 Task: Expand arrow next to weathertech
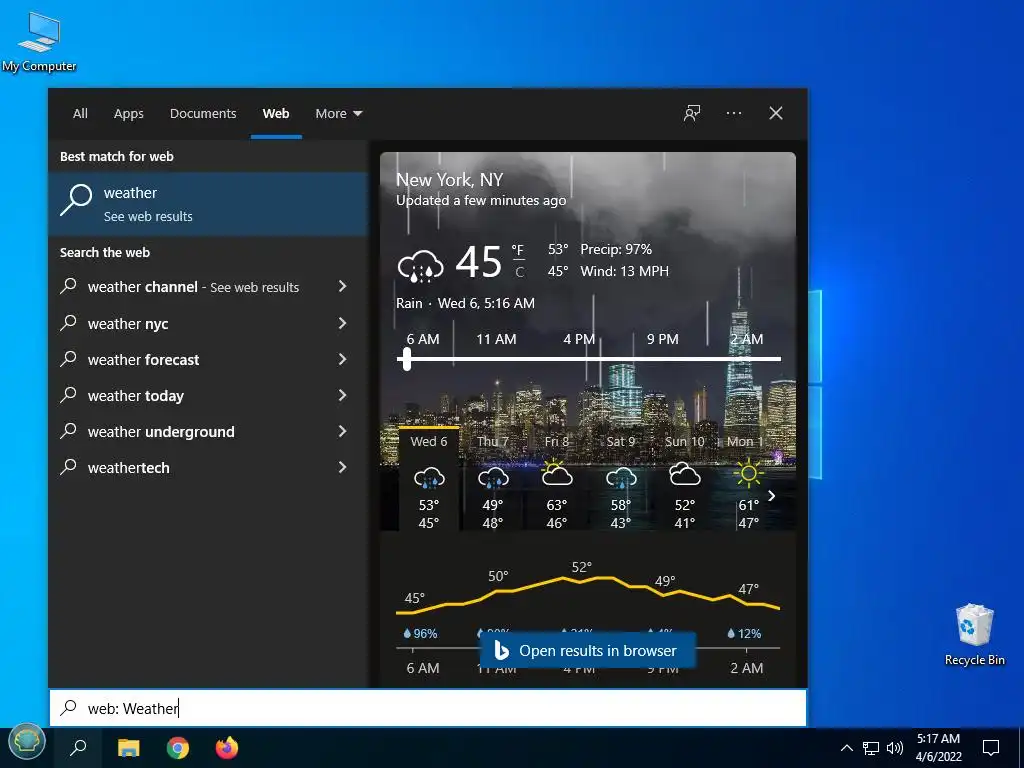tap(342, 466)
